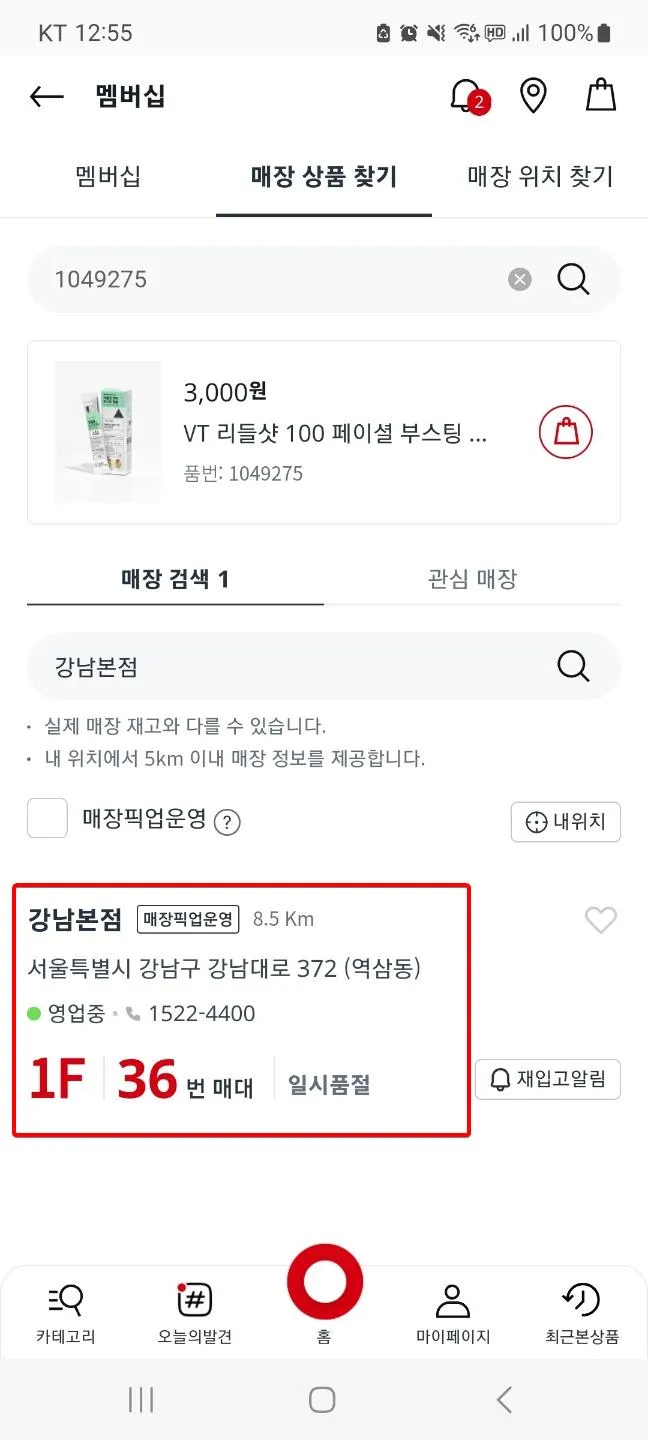The width and height of the screenshot is (648, 1440).
Task: Tap the product search magnifier icon
Action: point(572,279)
